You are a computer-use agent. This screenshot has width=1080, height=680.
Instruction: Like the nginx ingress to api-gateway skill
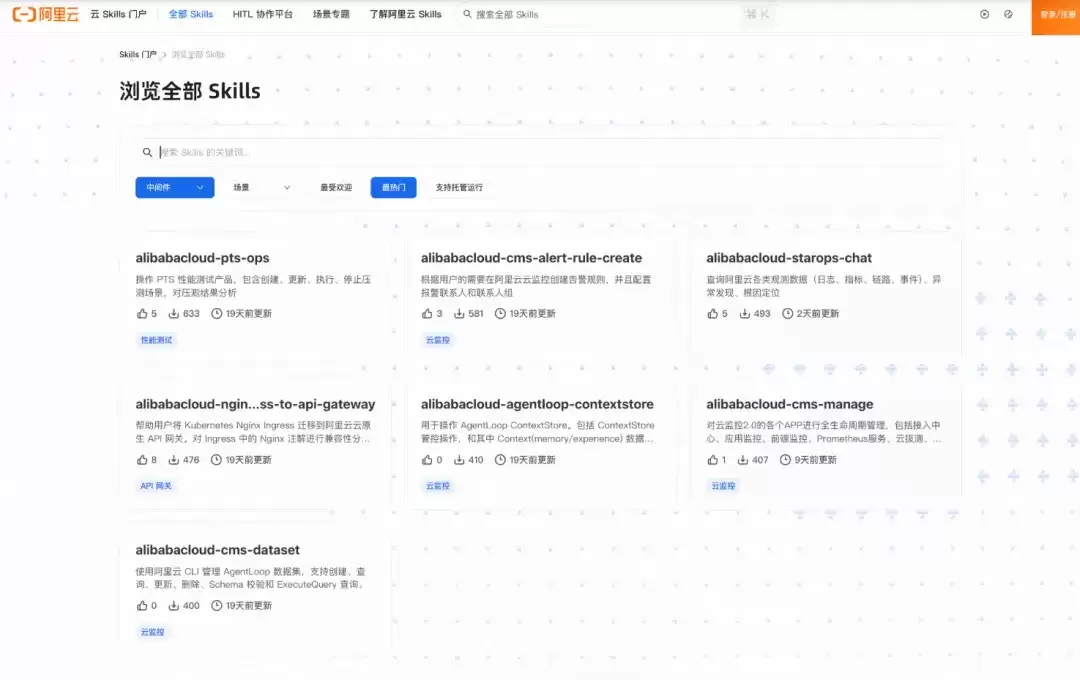pyautogui.click(x=142, y=460)
